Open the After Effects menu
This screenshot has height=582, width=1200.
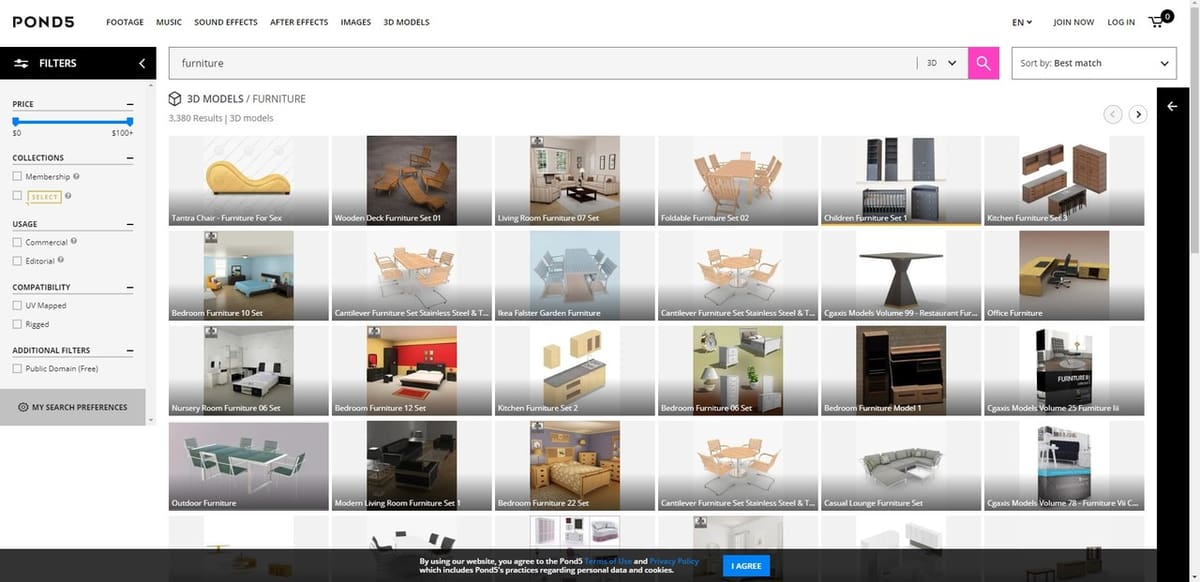click(299, 22)
